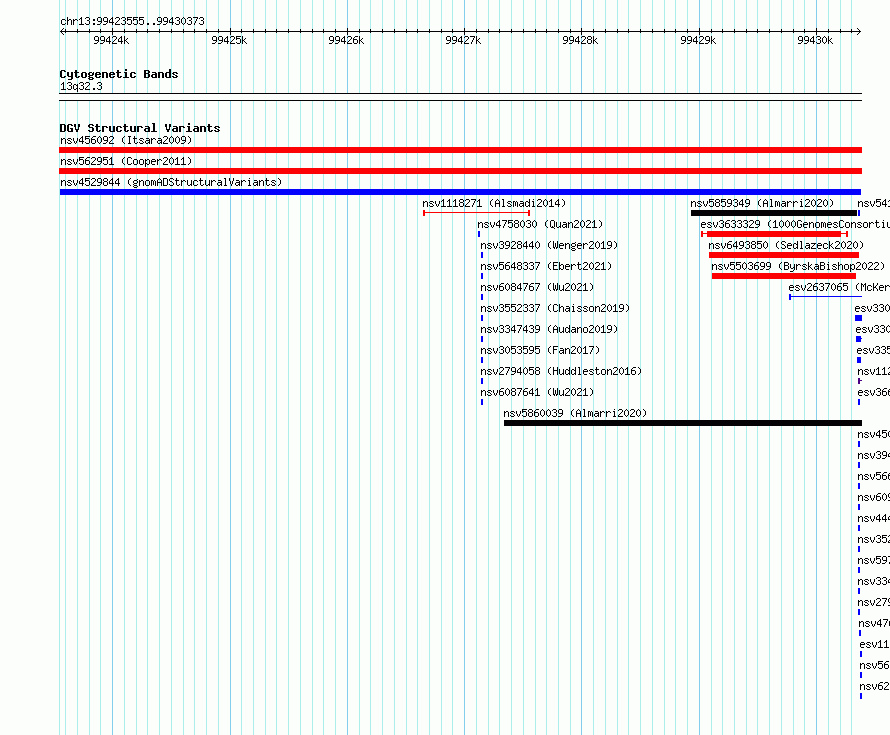Click the thin red line for nsv1118271

[x=477, y=213]
